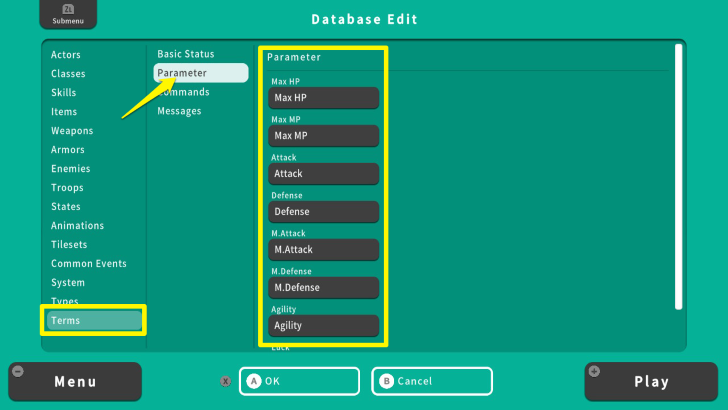Switch to Messages section
The width and height of the screenshot is (728, 410).
pyautogui.click(x=179, y=111)
